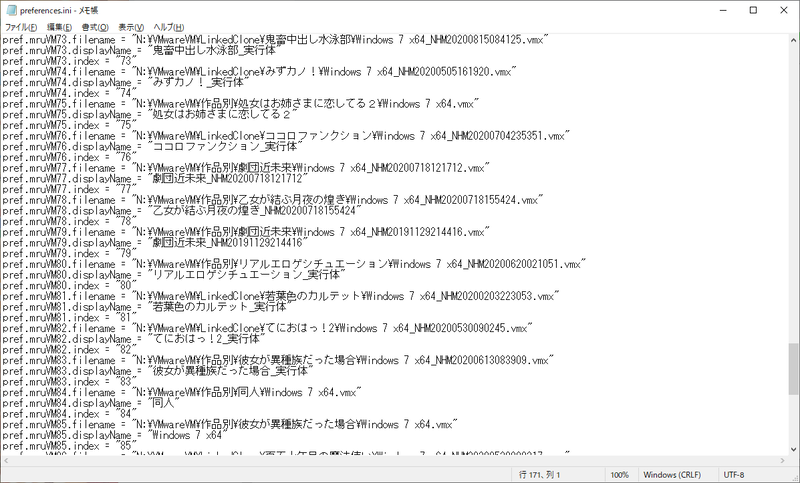Place cursor on pref.mruVM82.filename line

point(268,329)
